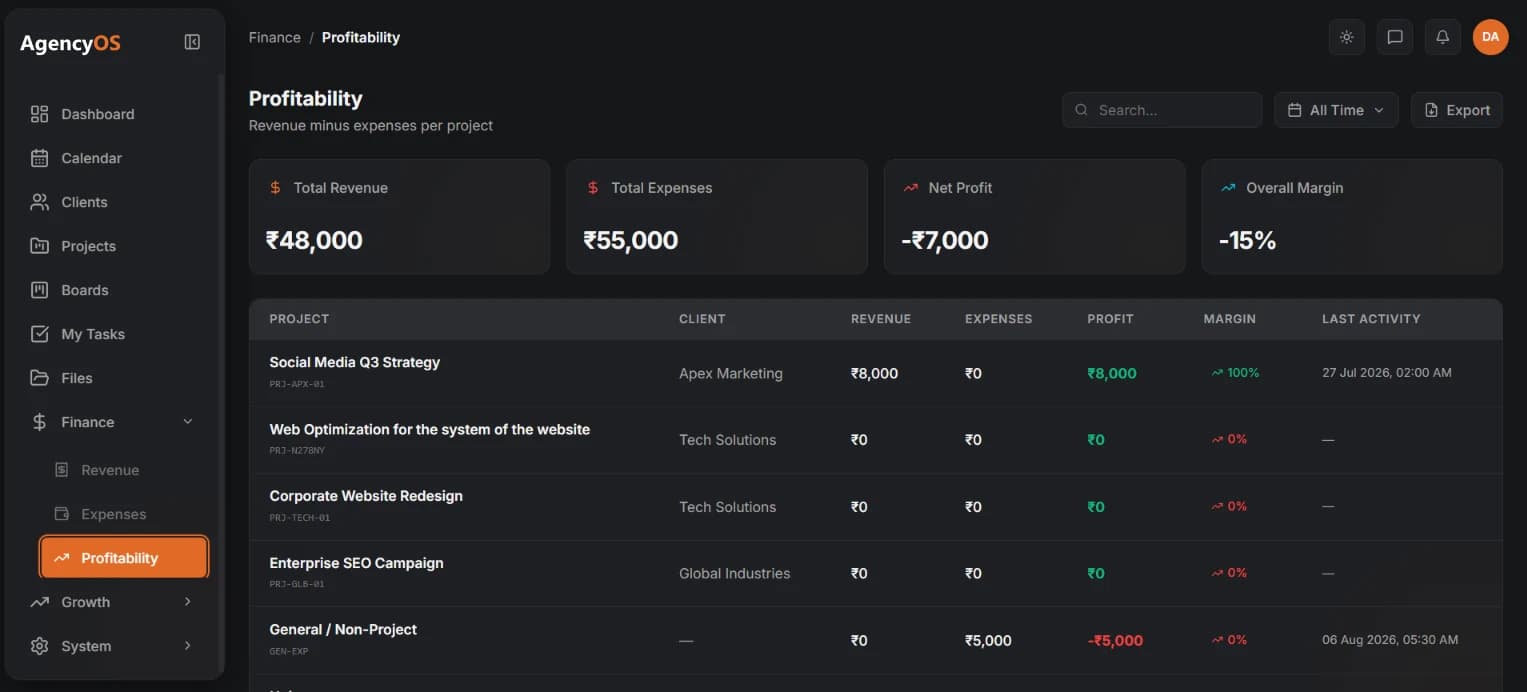Collapse the Finance menu chevron

click(x=188, y=422)
